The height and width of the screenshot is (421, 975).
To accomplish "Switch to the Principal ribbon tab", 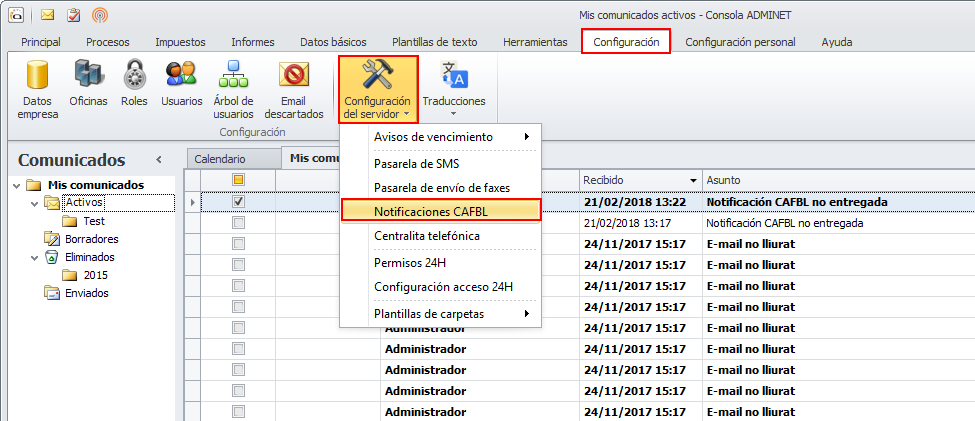I will 41,42.
